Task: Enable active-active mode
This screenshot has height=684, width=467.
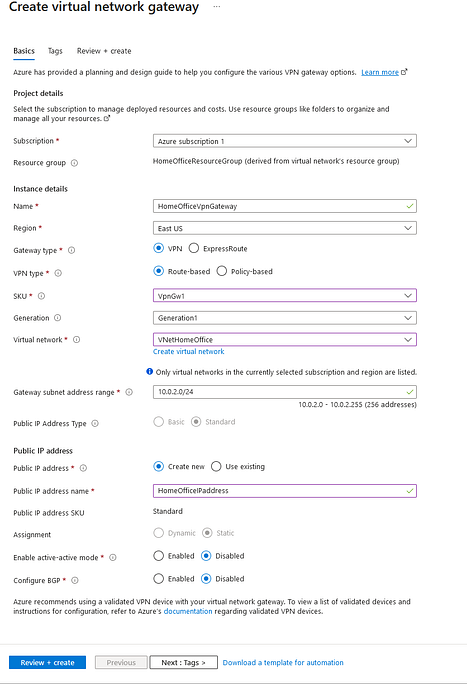Action: [158, 556]
